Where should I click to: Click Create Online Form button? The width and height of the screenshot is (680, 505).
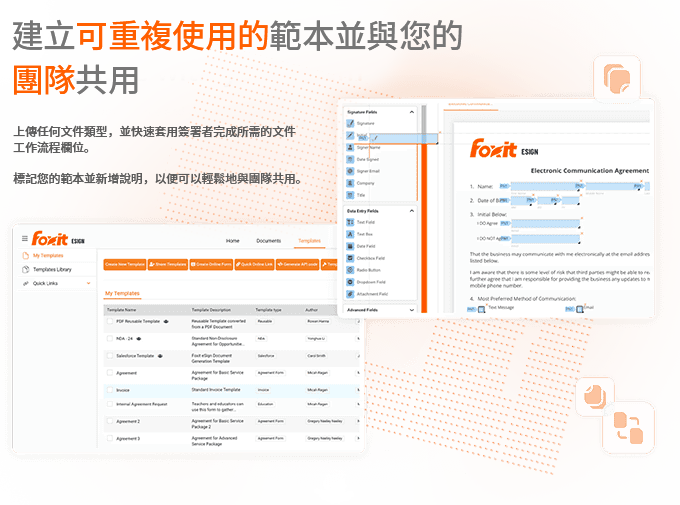[x=211, y=264]
